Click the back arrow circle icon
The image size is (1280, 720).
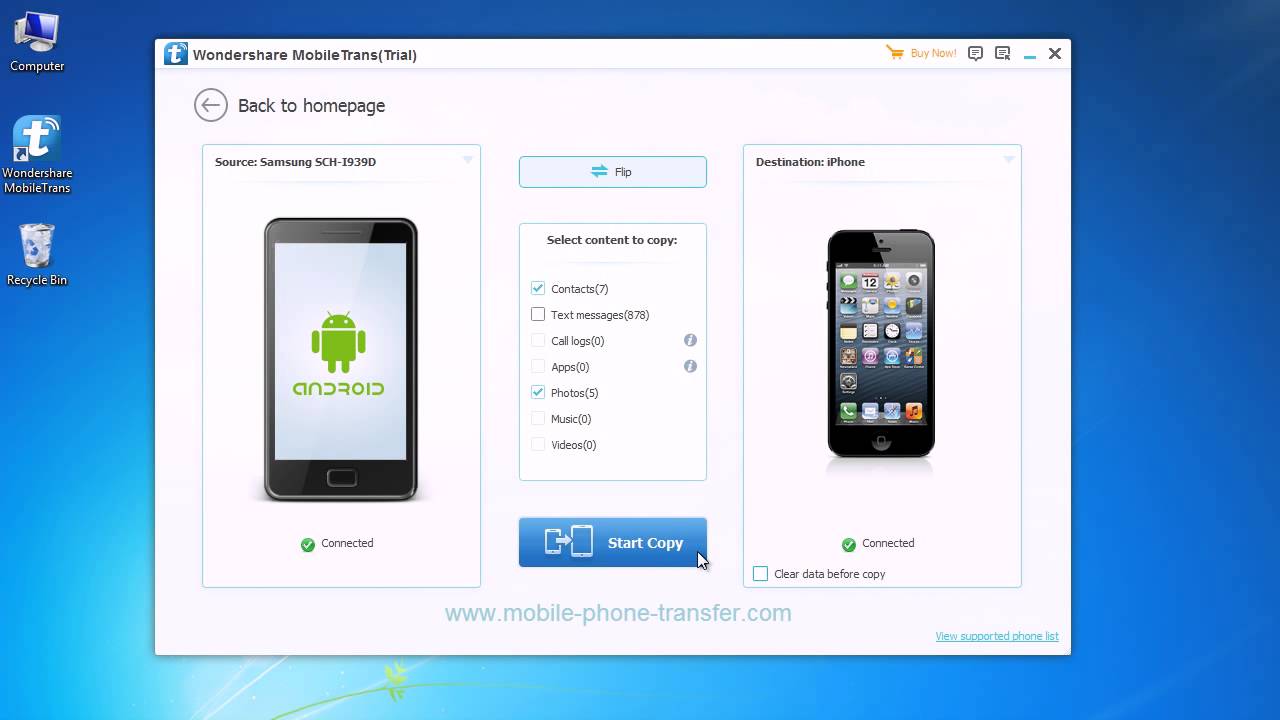click(x=211, y=105)
